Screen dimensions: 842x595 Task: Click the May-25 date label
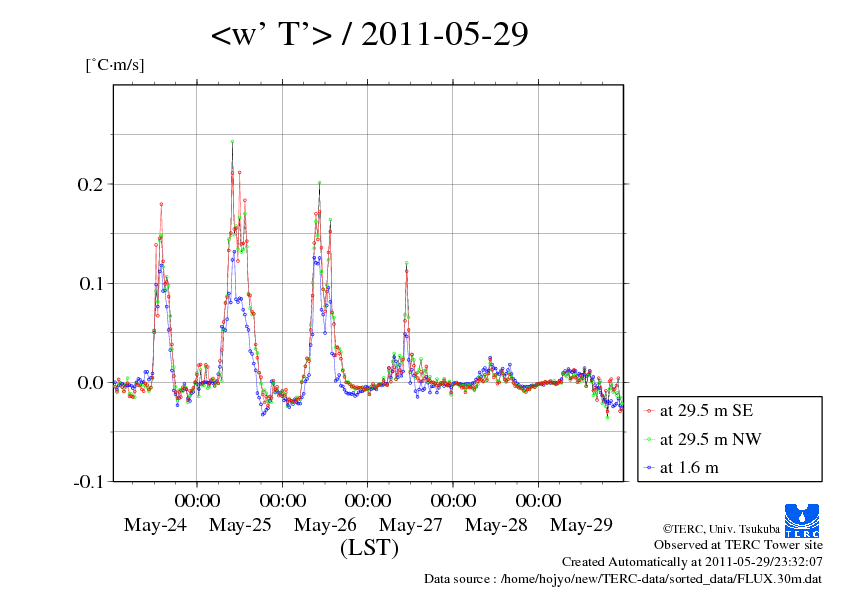[240, 524]
